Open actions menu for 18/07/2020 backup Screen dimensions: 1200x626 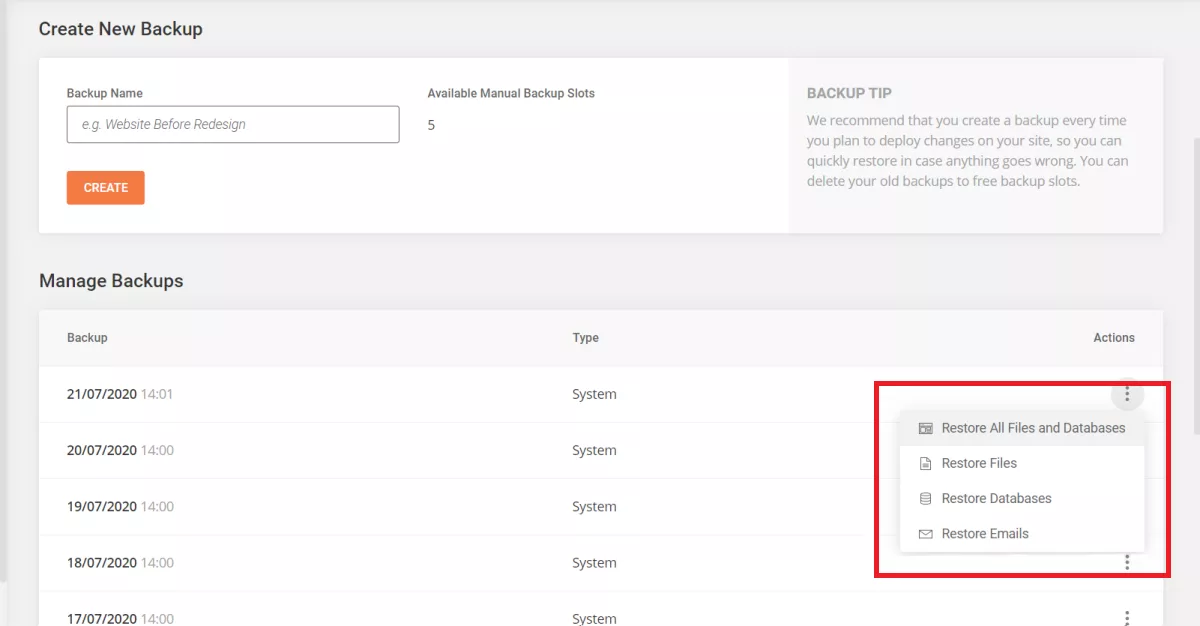pos(1127,563)
